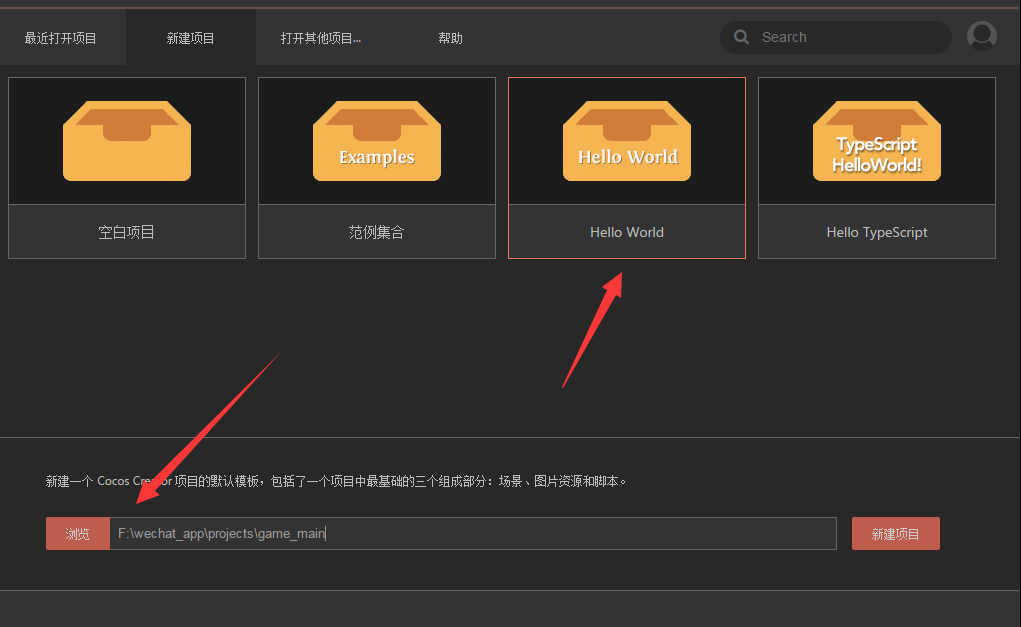Choose the Examples folder icon template
Screen dimensions: 1021x627
[377, 140]
